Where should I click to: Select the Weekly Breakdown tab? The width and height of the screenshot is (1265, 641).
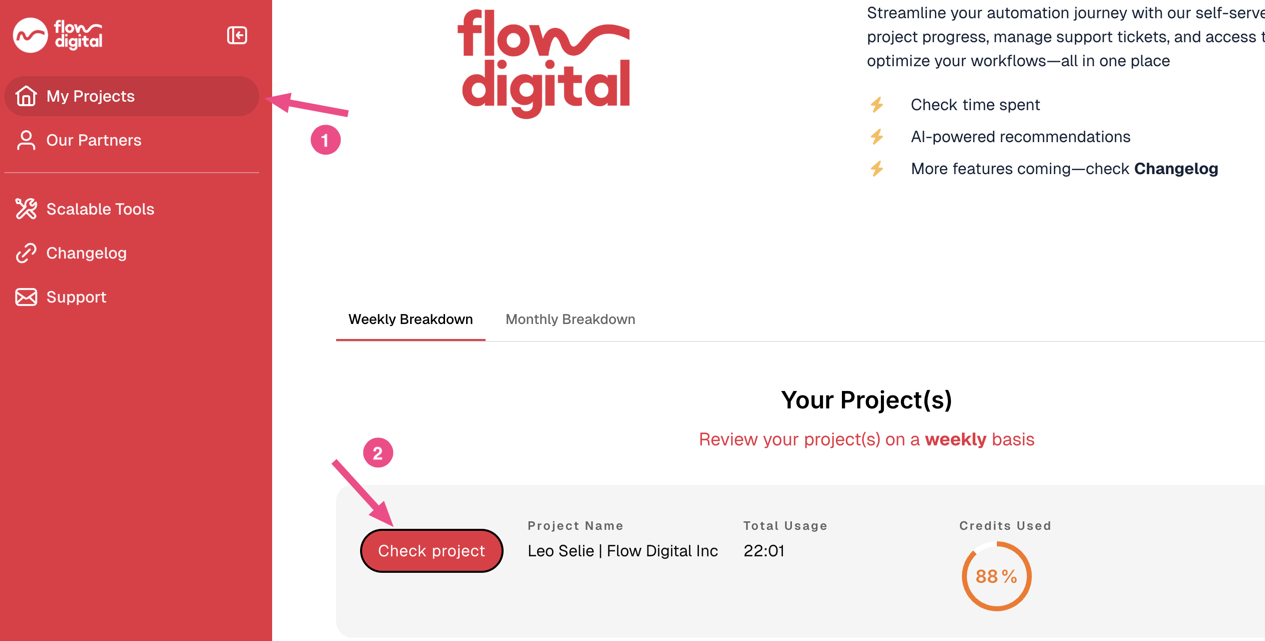pyautogui.click(x=410, y=320)
